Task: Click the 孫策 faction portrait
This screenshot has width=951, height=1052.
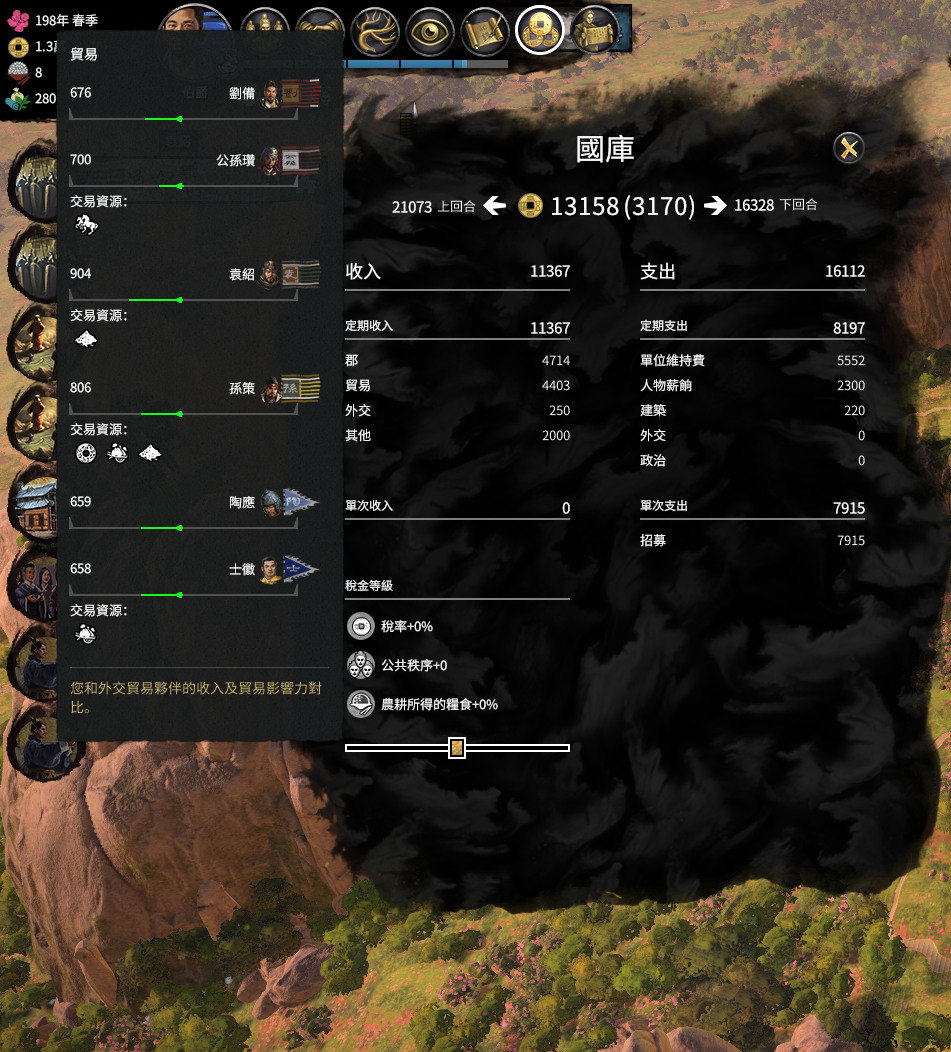Action: [x=270, y=388]
